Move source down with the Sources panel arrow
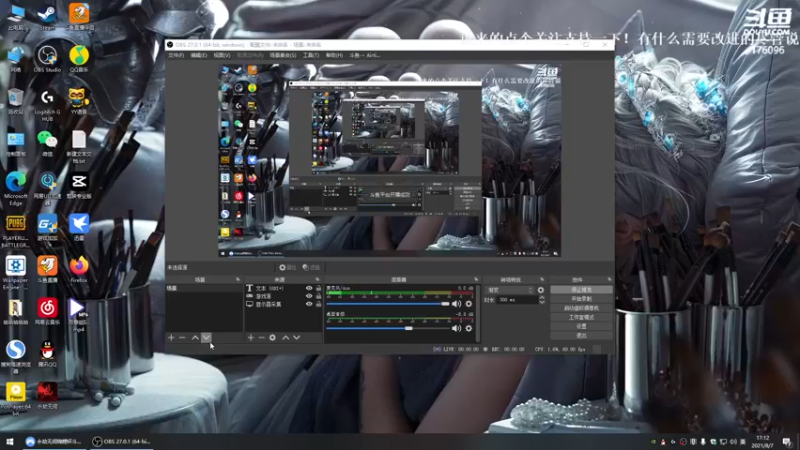The image size is (800, 450). tap(296, 337)
